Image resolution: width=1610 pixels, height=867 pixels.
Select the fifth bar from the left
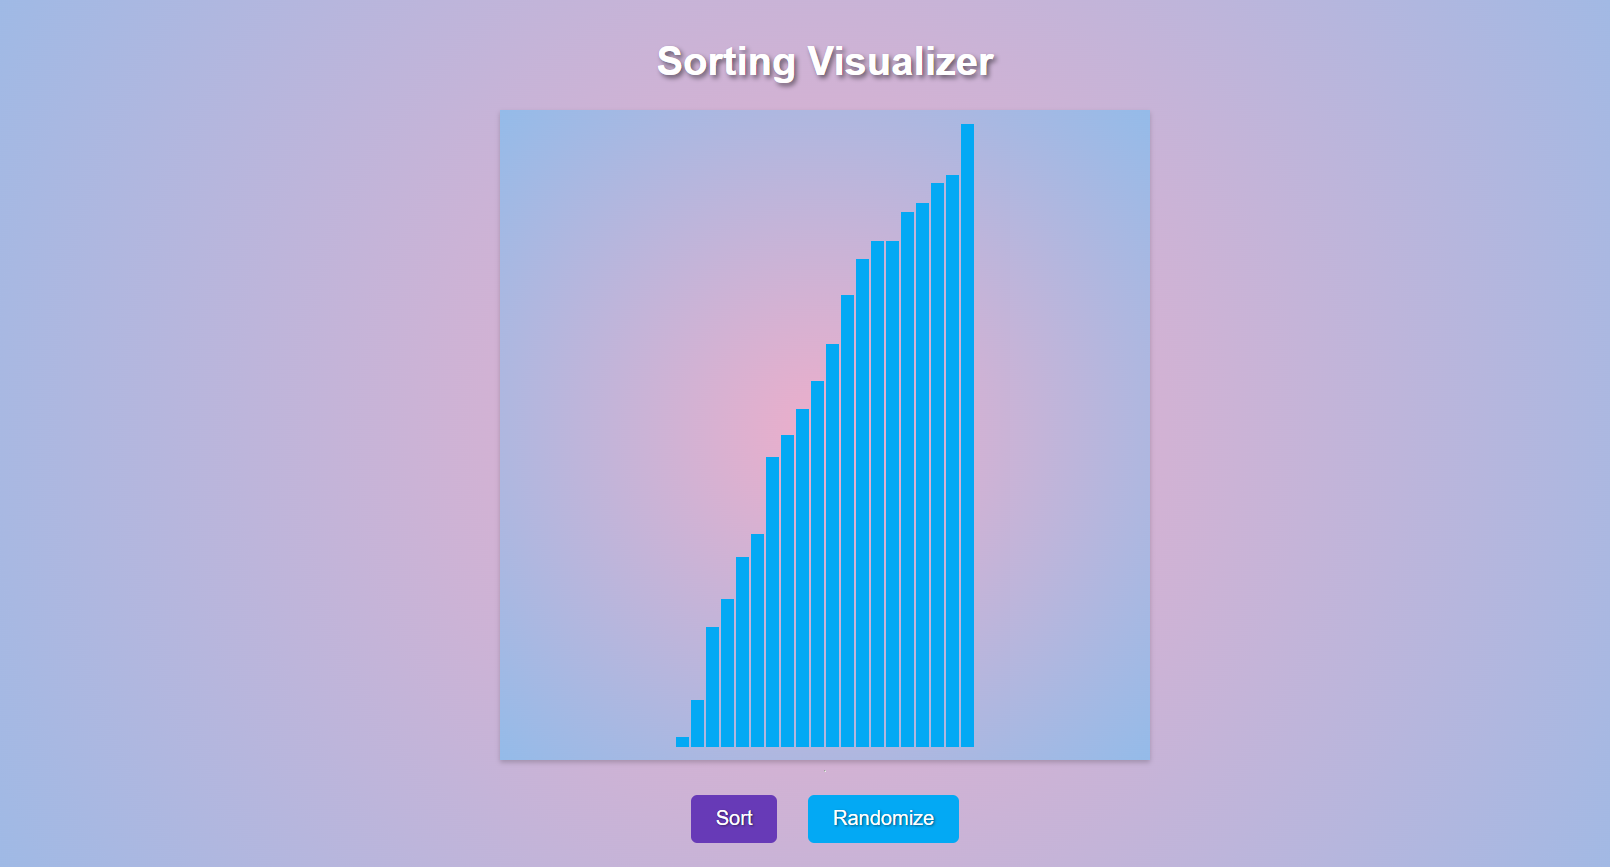pyautogui.click(x=742, y=652)
